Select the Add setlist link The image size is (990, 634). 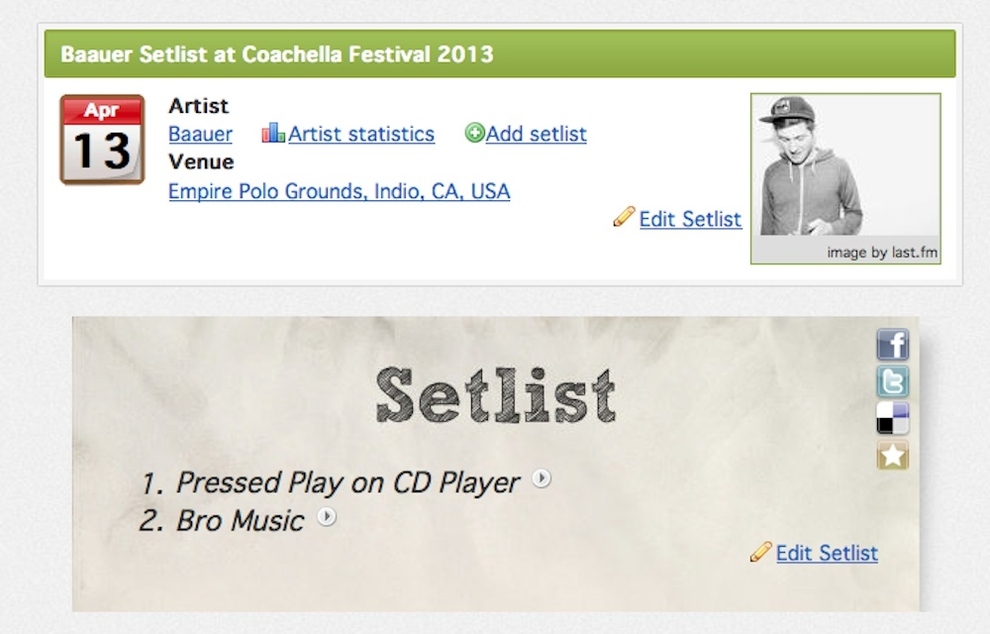[536, 134]
